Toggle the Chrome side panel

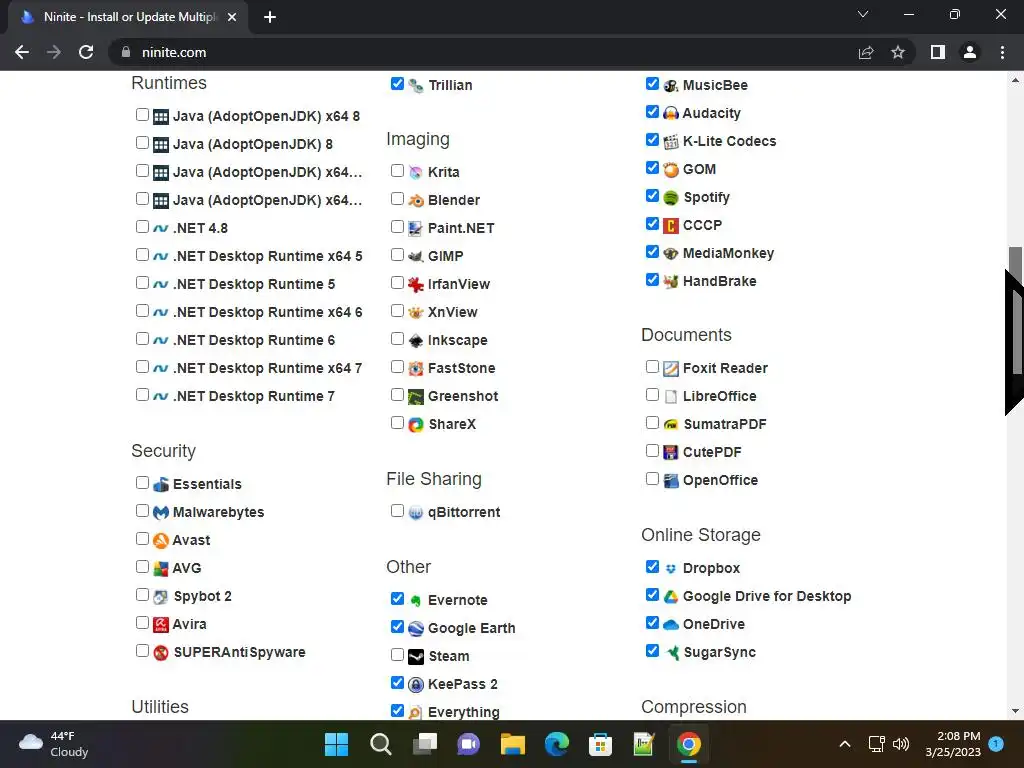(x=938, y=52)
